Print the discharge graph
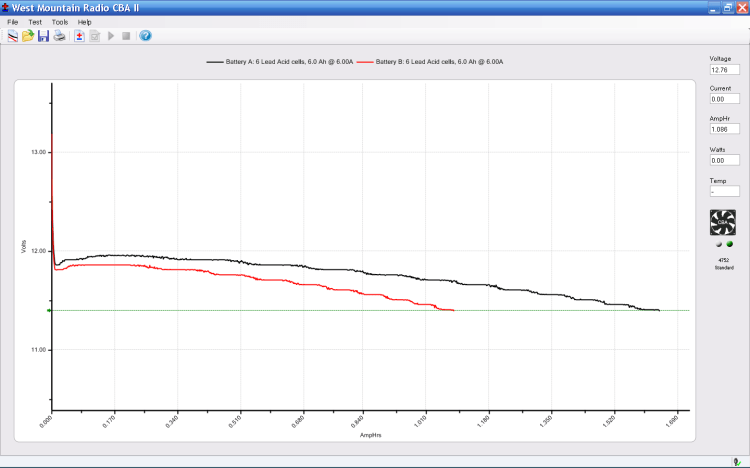750x468 pixels. (x=60, y=36)
